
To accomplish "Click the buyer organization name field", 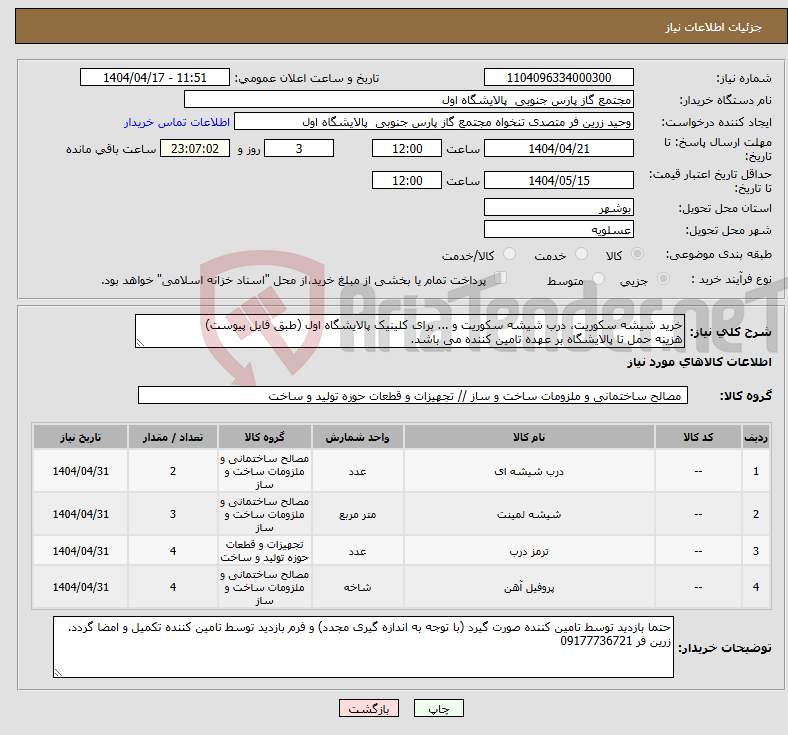I will pos(409,99).
